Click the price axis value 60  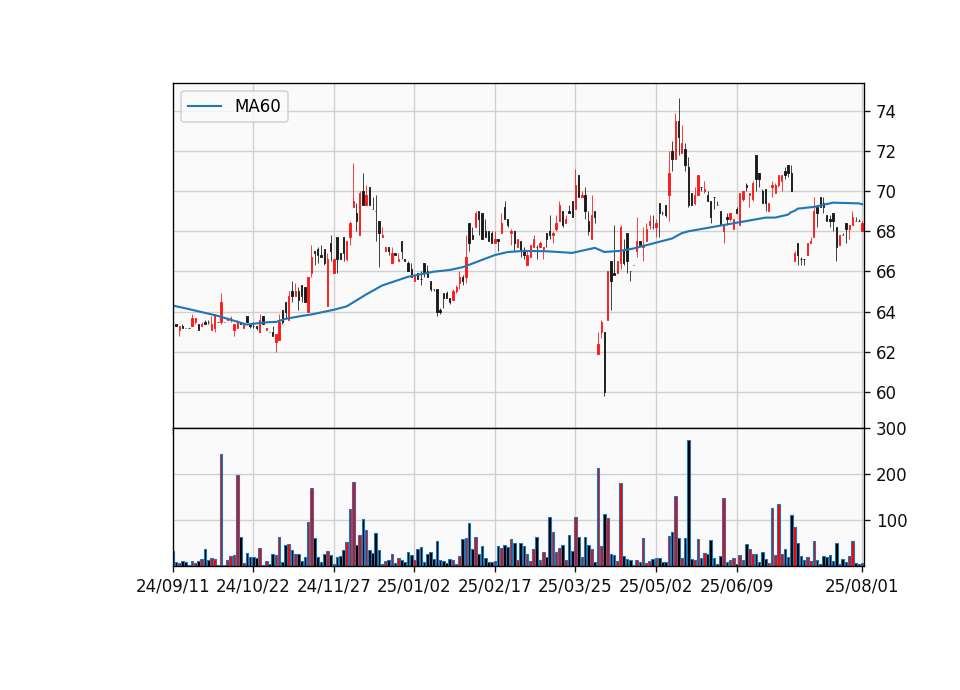tap(886, 392)
